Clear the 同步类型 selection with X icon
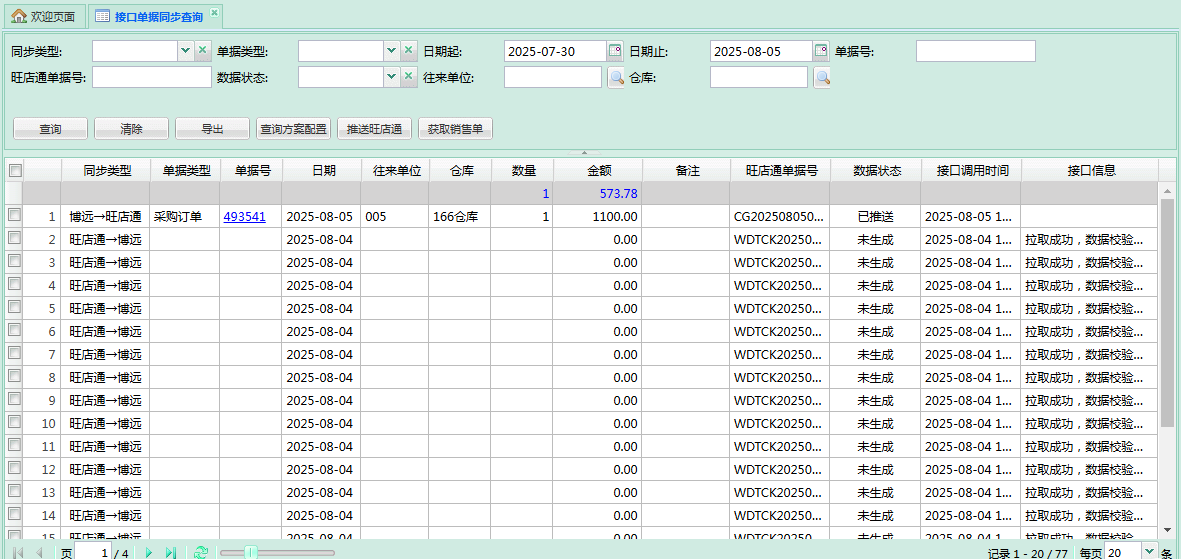 click(x=202, y=51)
